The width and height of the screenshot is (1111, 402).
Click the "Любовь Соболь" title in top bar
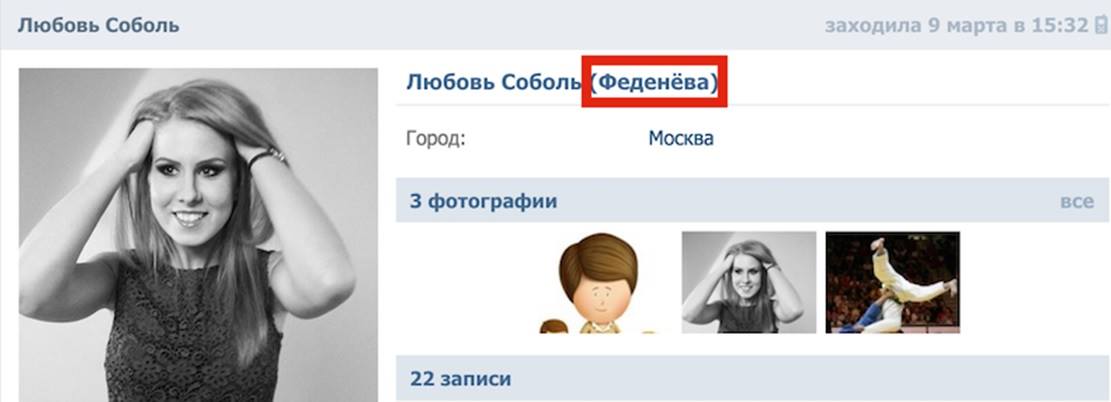point(98,26)
